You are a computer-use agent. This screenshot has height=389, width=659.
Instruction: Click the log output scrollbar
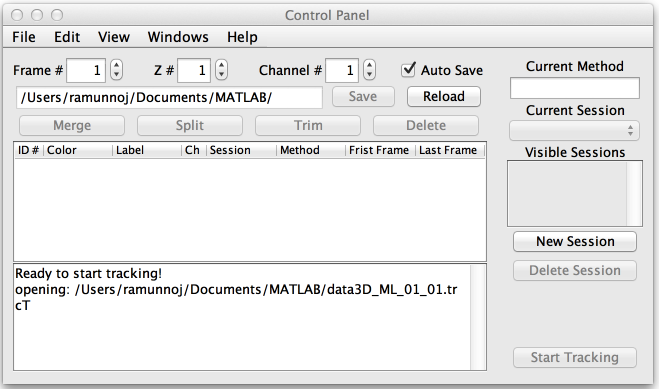478,317
